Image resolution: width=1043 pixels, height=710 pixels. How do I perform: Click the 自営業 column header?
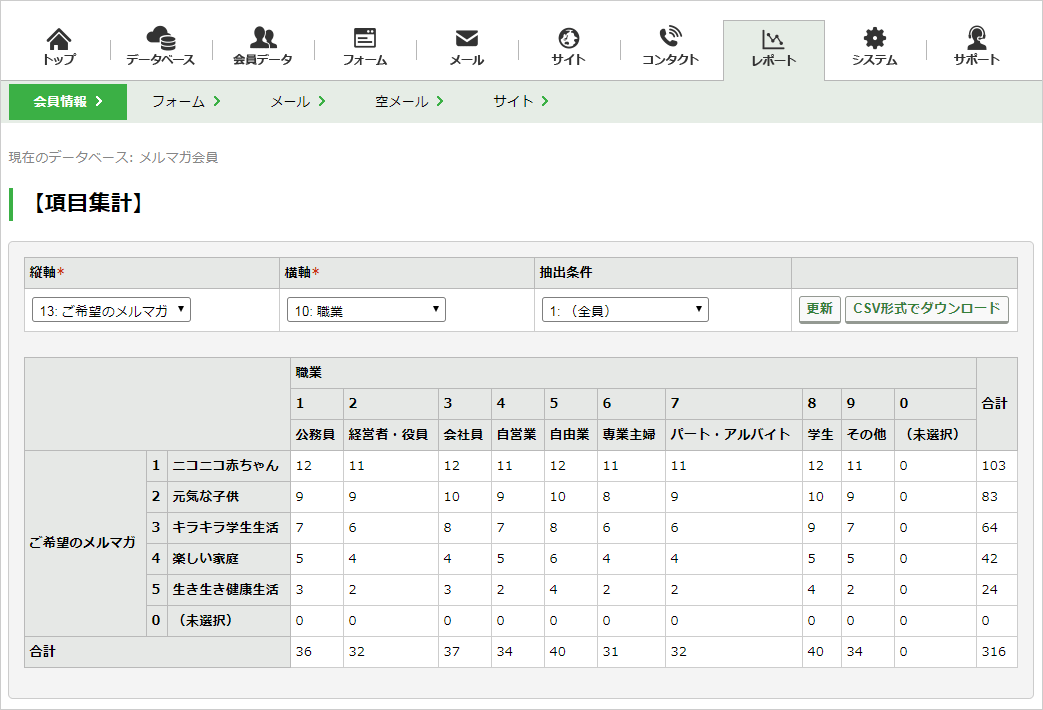tap(518, 435)
